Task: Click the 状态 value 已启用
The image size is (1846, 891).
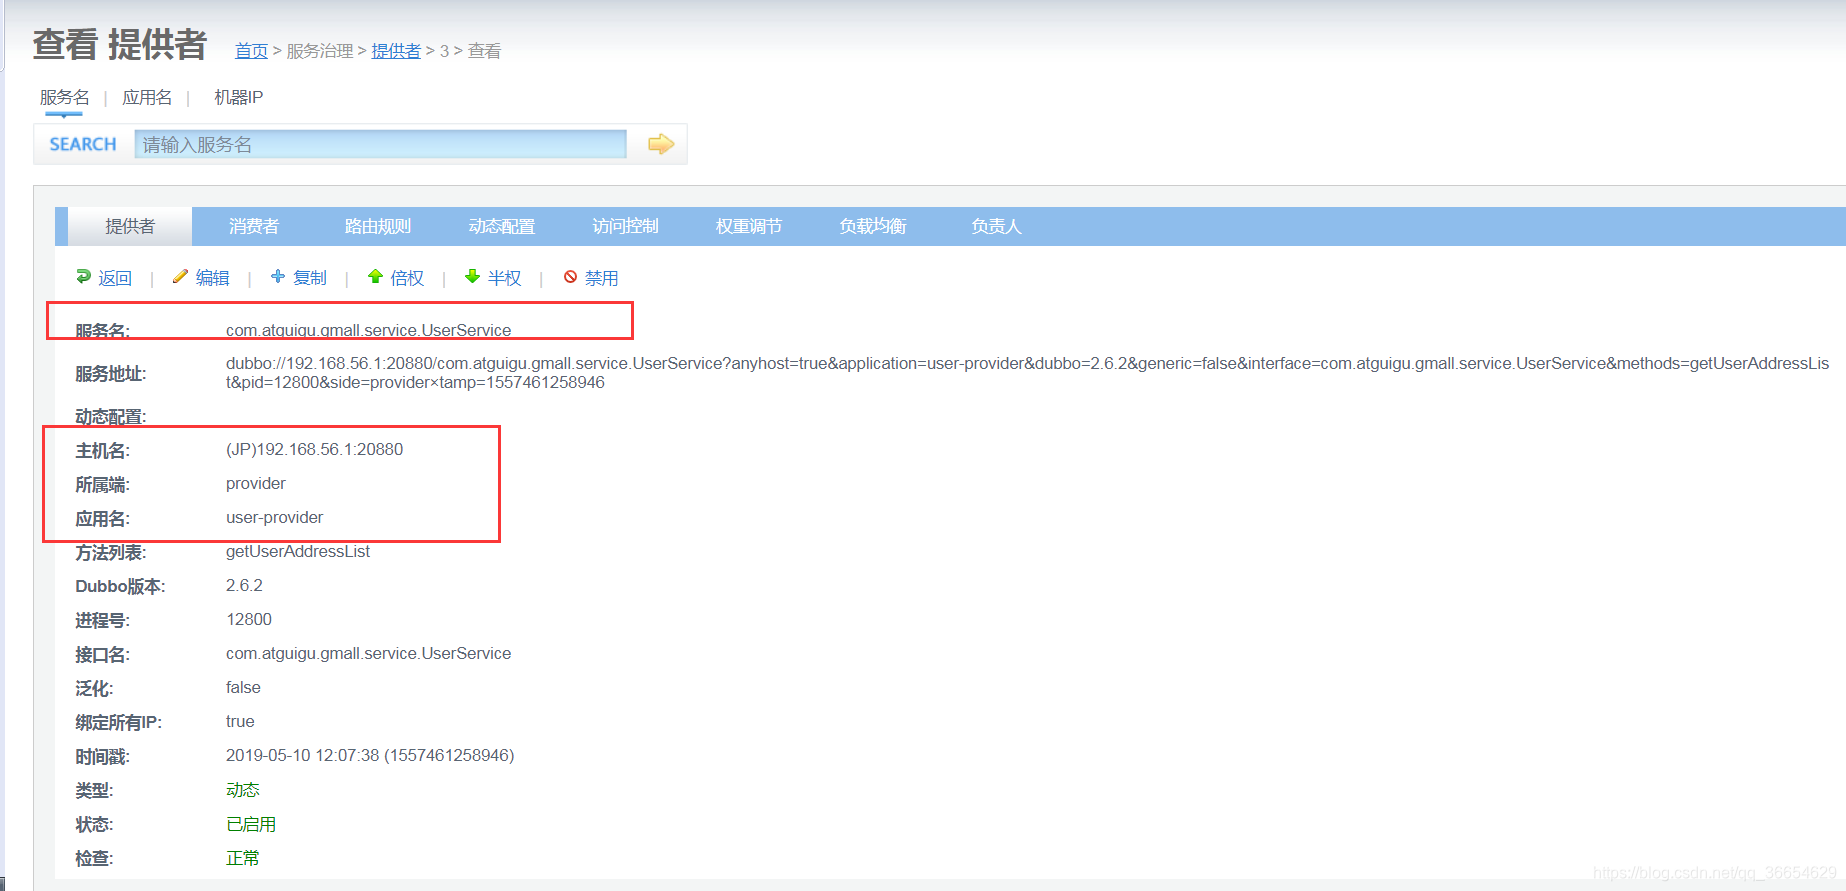Action: coord(251,824)
